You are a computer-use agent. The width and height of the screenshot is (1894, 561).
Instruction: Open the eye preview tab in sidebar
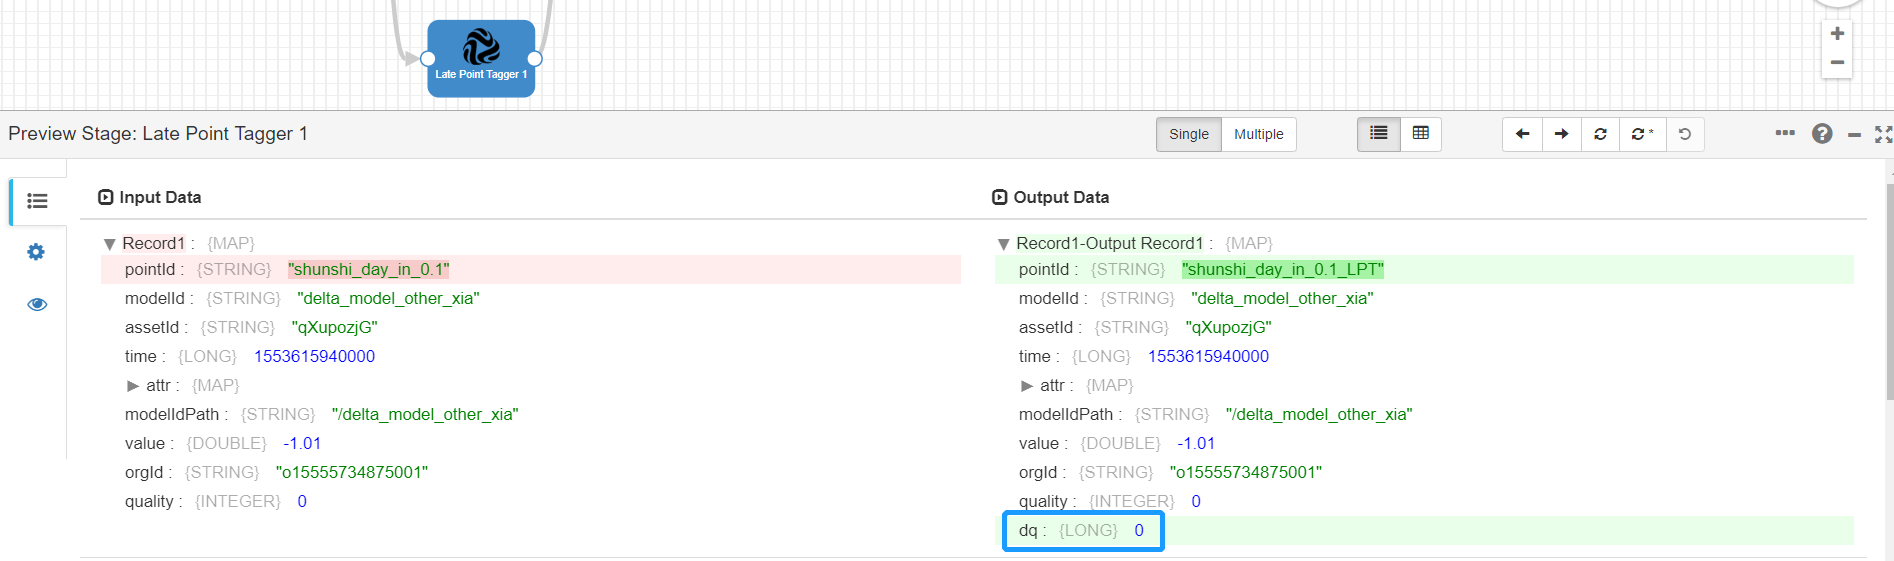[x=37, y=304]
